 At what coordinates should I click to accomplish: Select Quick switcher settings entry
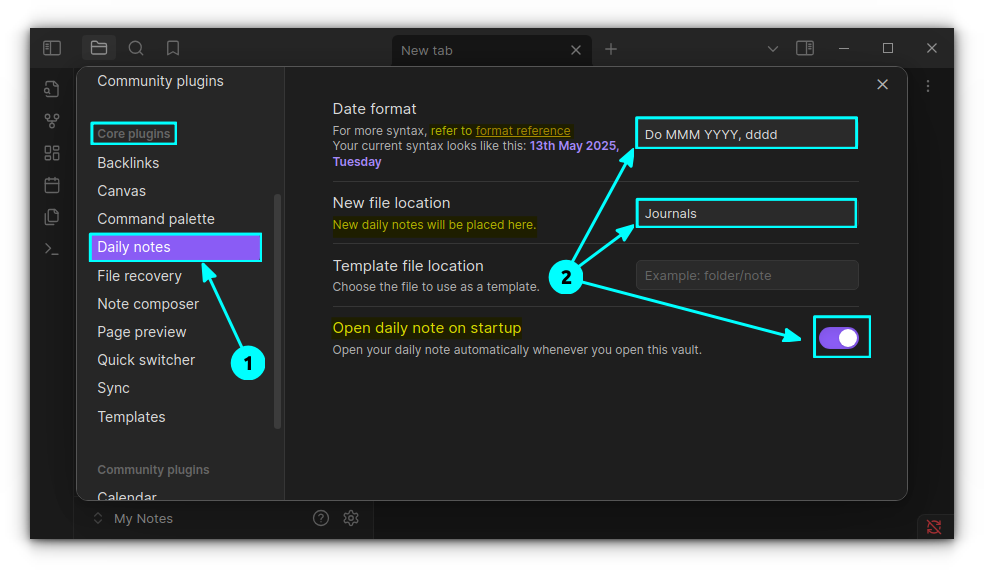pyautogui.click(x=146, y=360)
